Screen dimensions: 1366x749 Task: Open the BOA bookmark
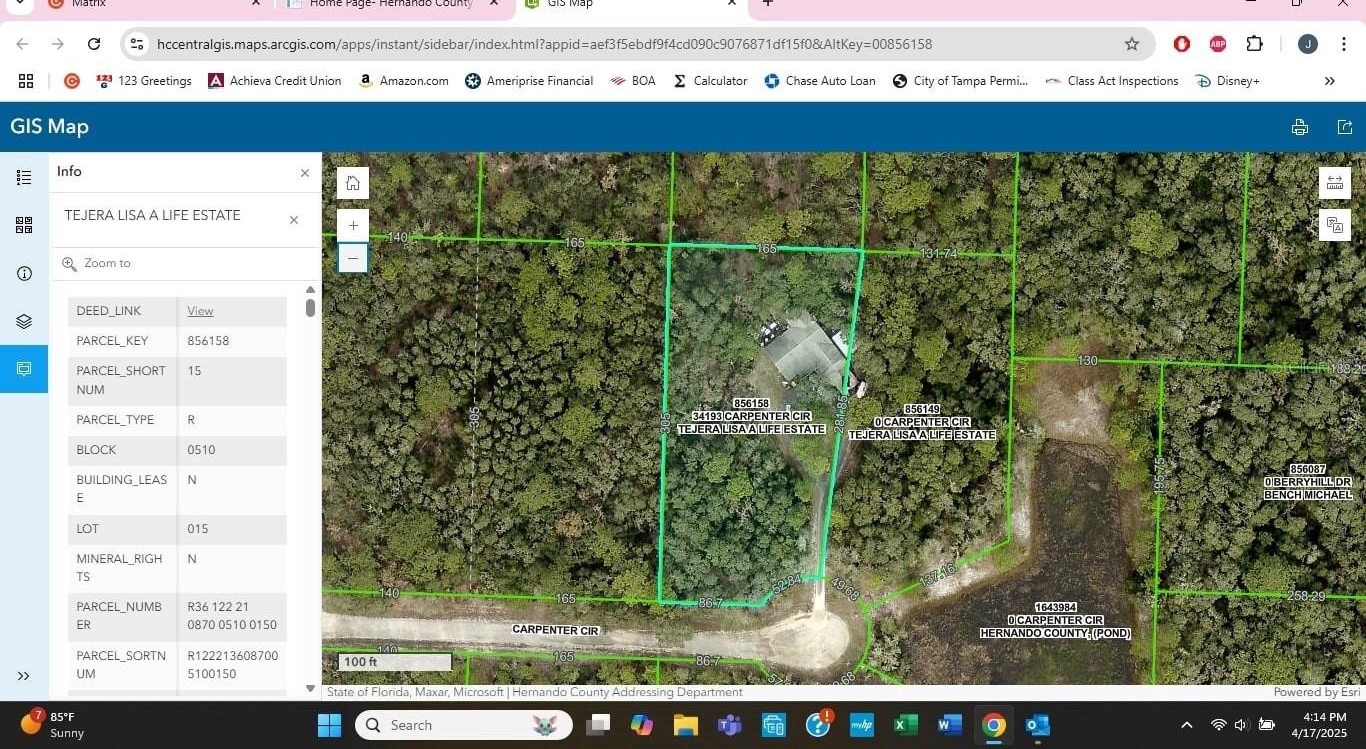tap(633, 81)
